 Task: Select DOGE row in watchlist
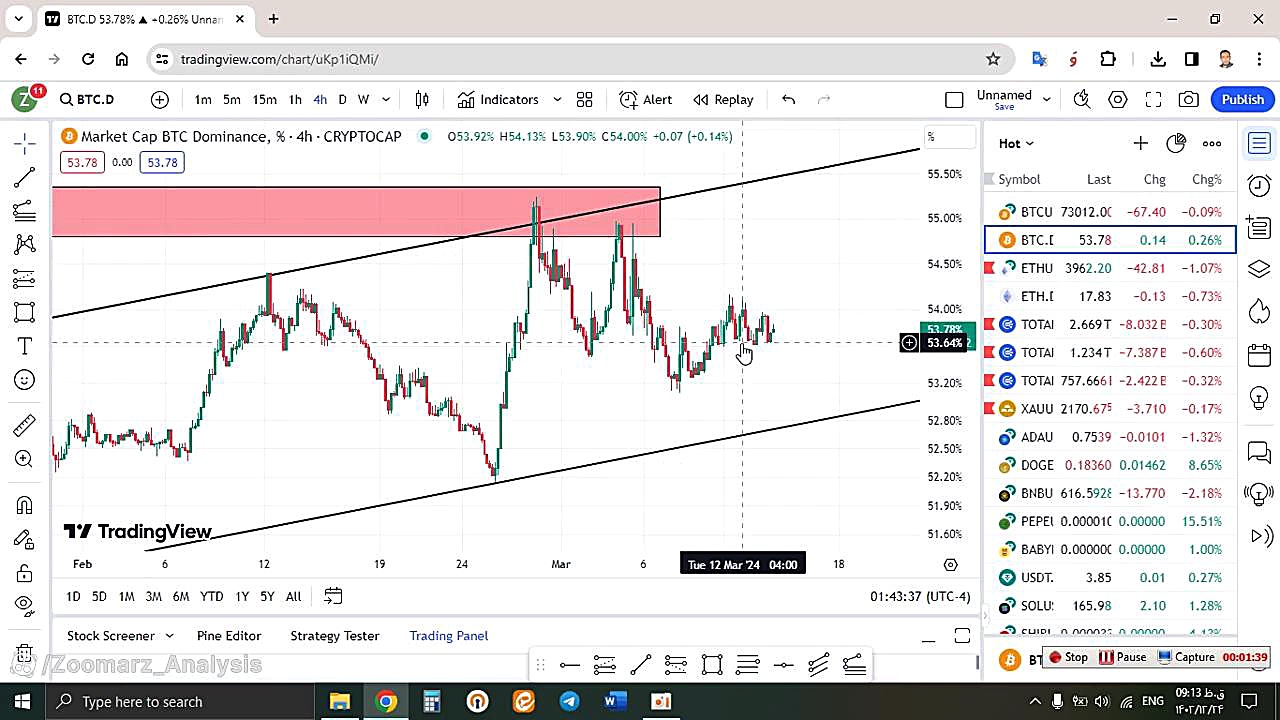pyautogui.click(x=1110, y=465)
